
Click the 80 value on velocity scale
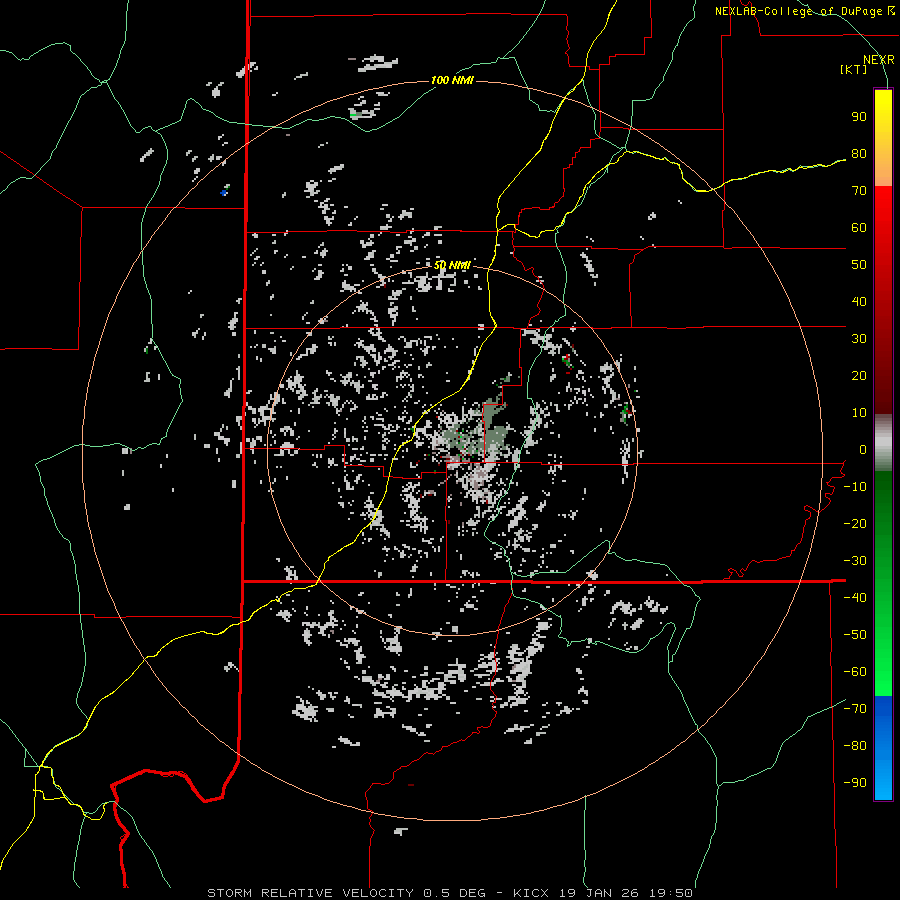click(859, 154)
